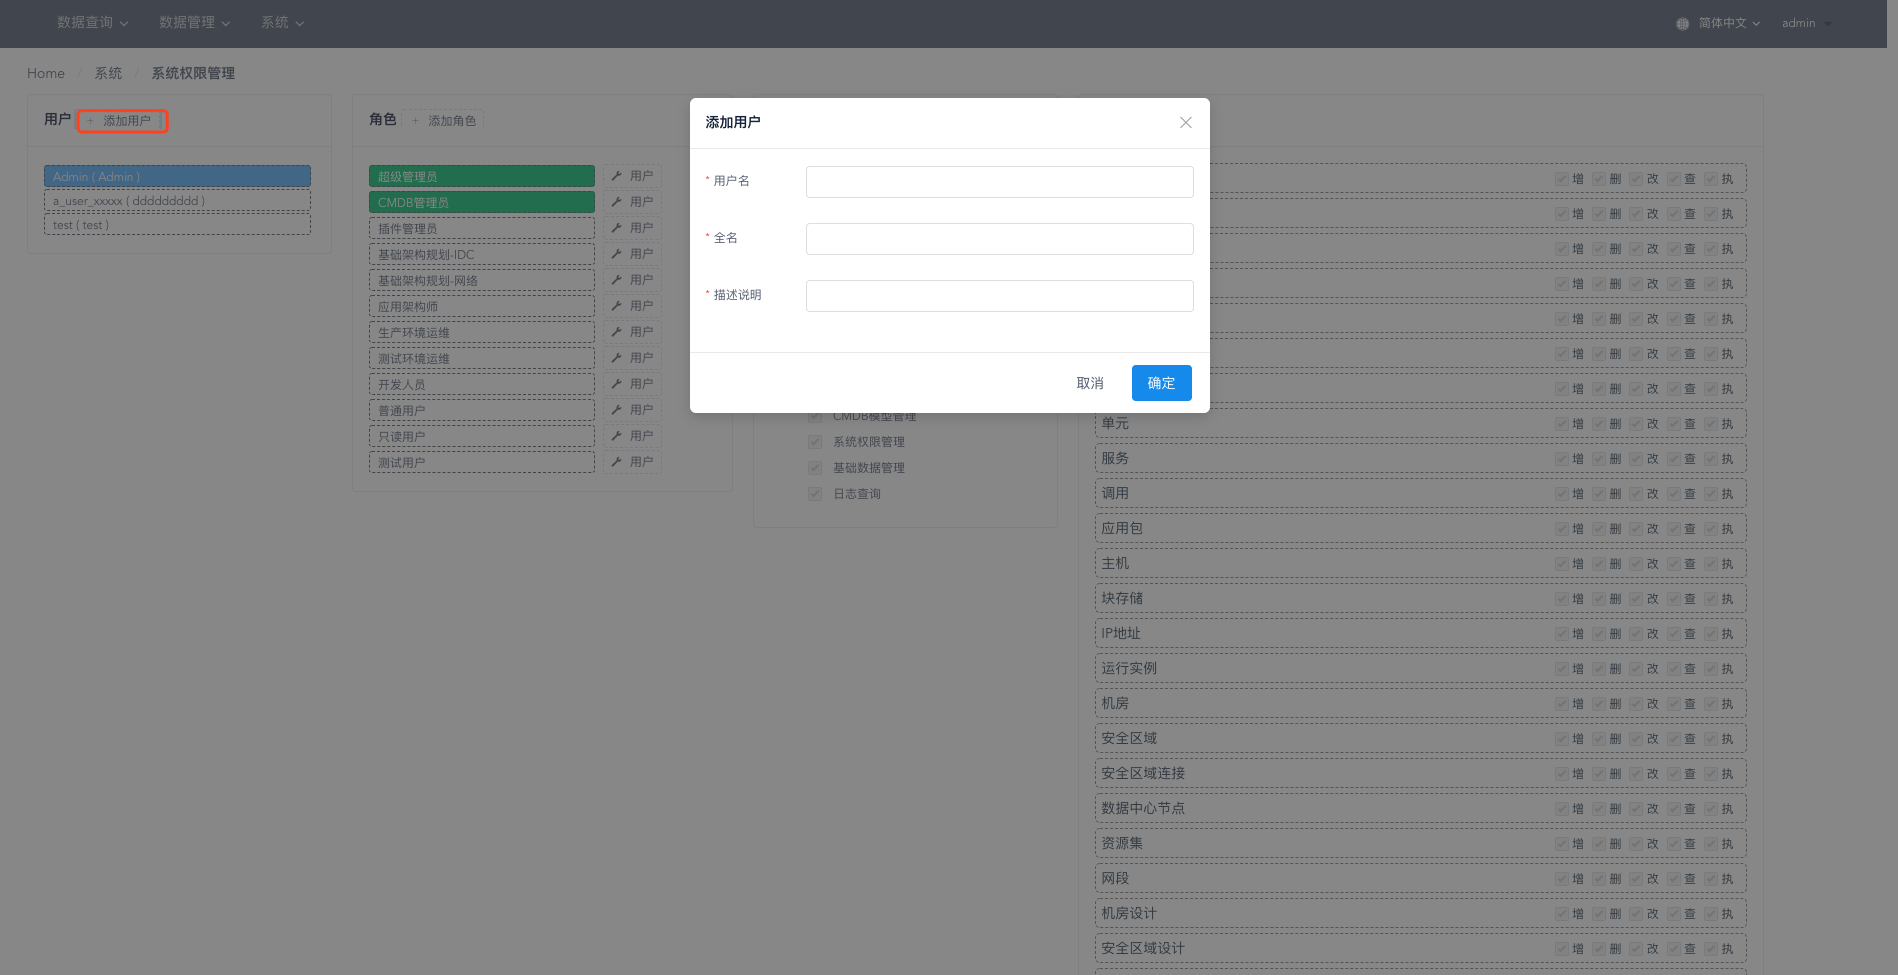Click 添加角色 button in 角色 panel
1898x975 pixels.
pyautogui.click(x=444, y=121)
